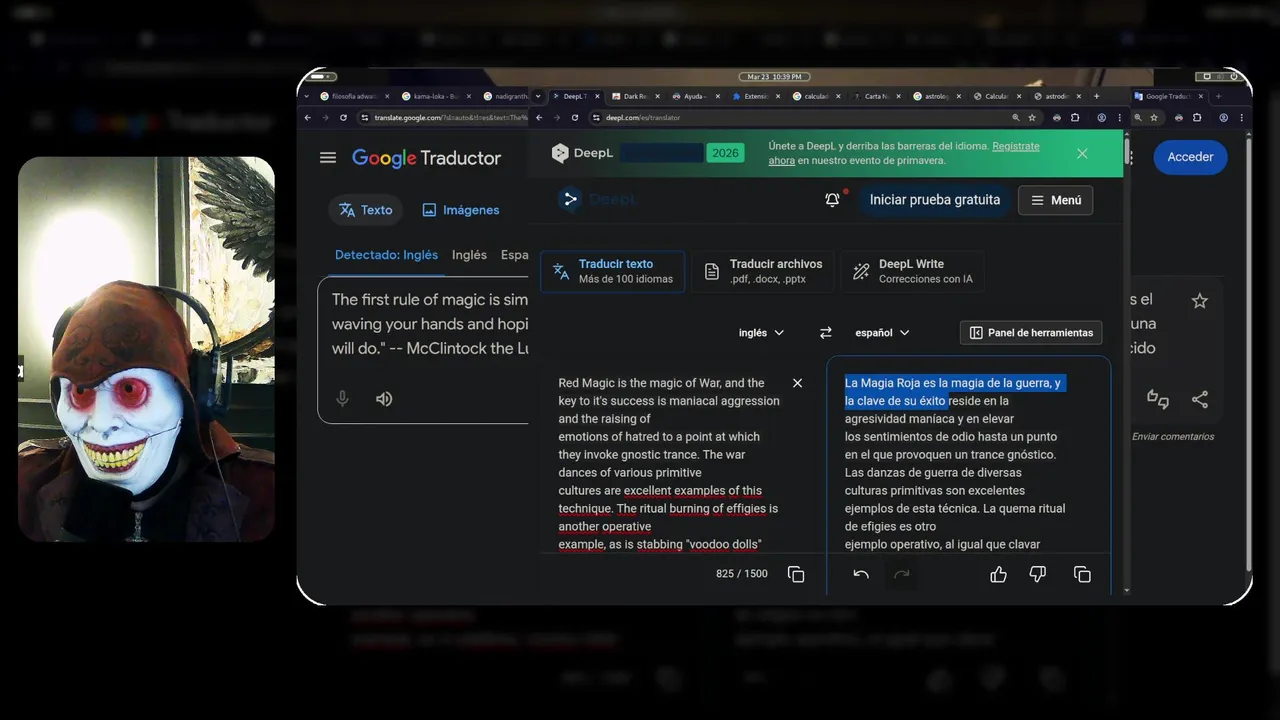1280x720 pixels.
Task: Click DeepL page vertical scrollbar
Action: pos(1128,152)
